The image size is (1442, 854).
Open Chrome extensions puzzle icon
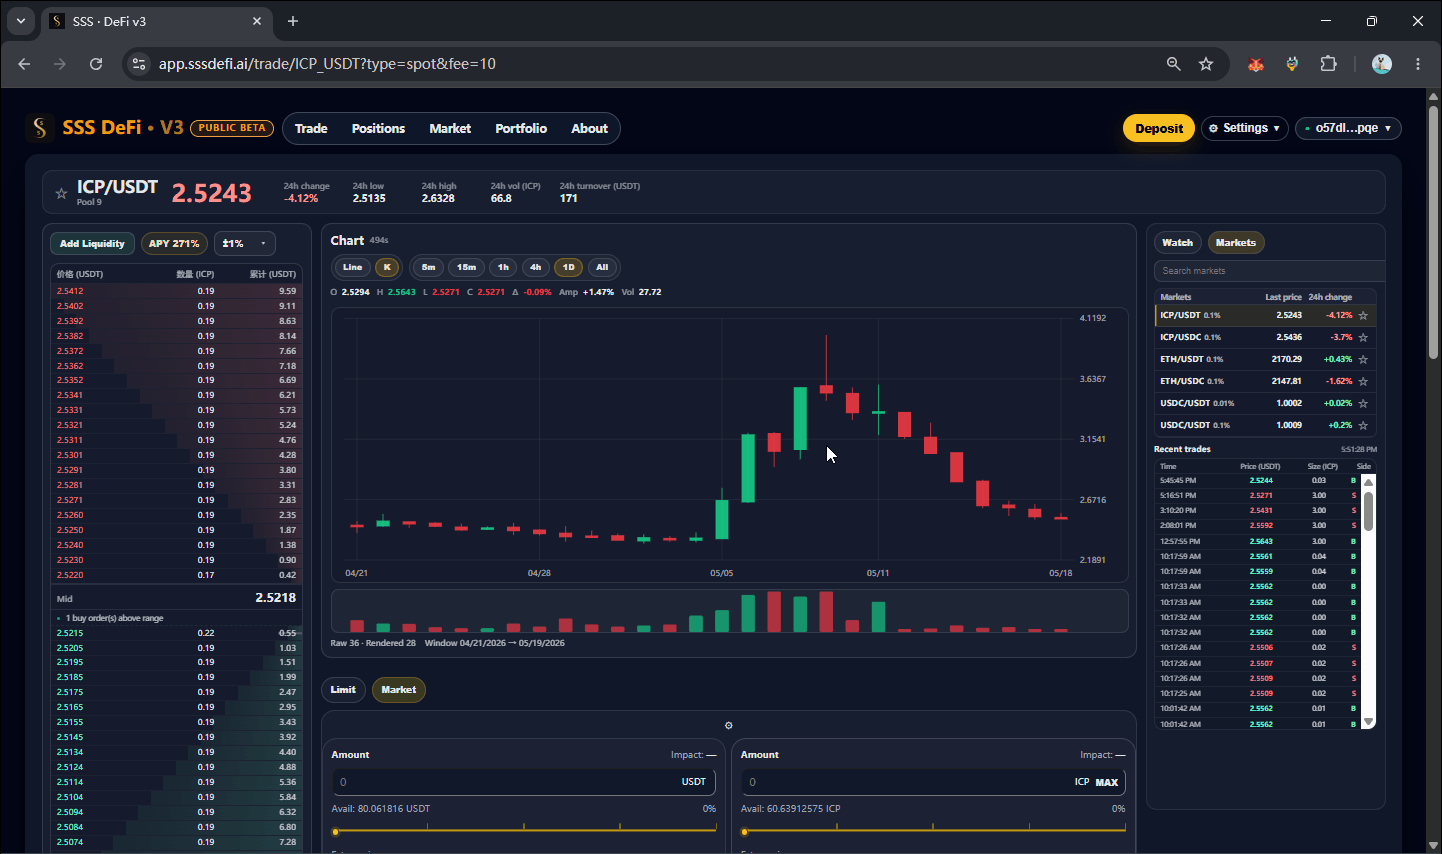coord(1328,64)
